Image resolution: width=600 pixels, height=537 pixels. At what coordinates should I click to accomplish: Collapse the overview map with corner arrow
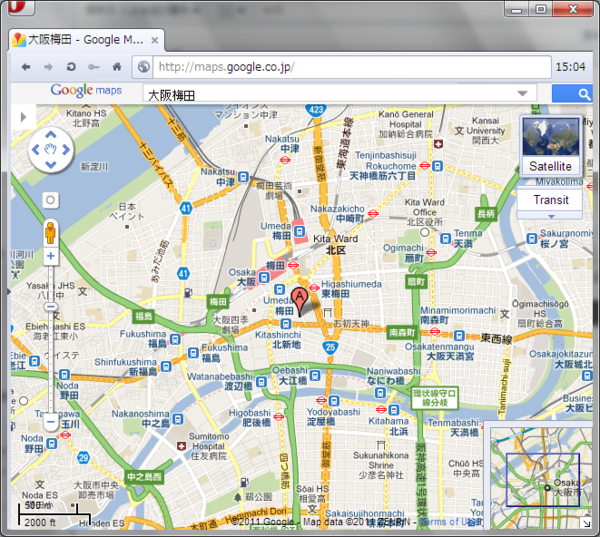(587, 523)
